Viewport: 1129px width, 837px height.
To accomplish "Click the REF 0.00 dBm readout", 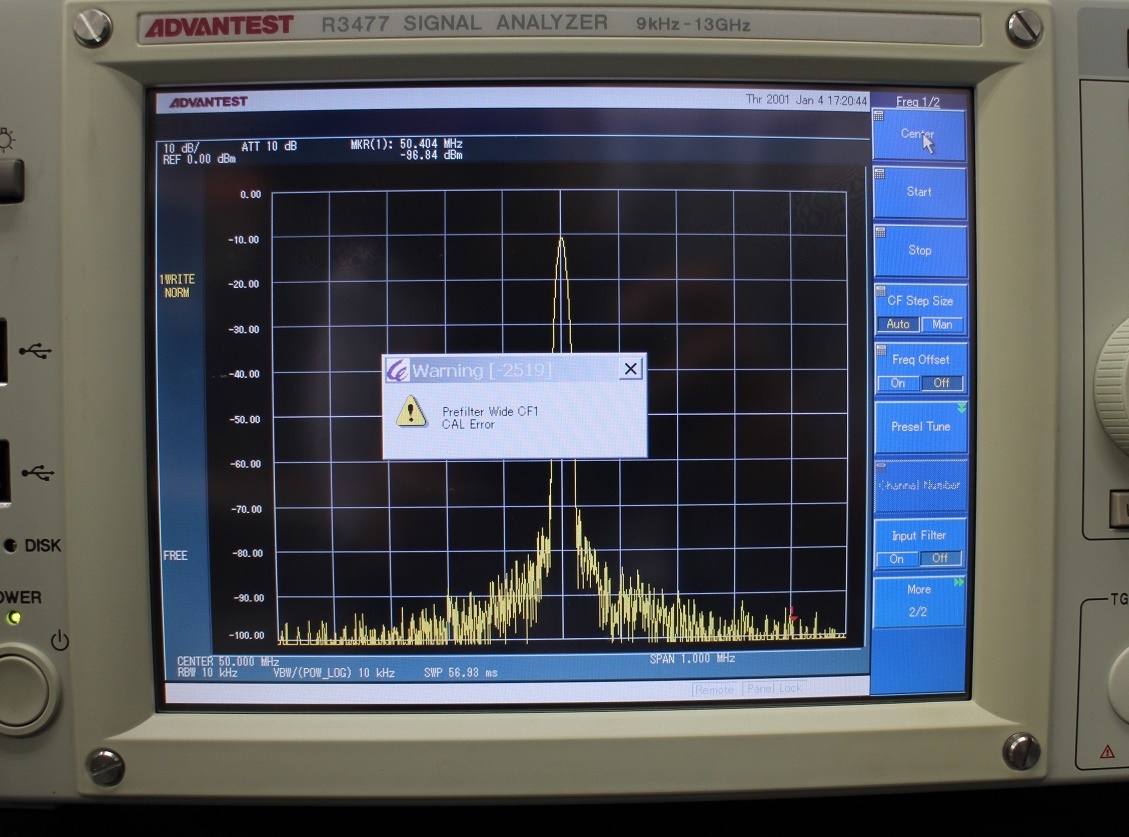I will click(199, 159).
